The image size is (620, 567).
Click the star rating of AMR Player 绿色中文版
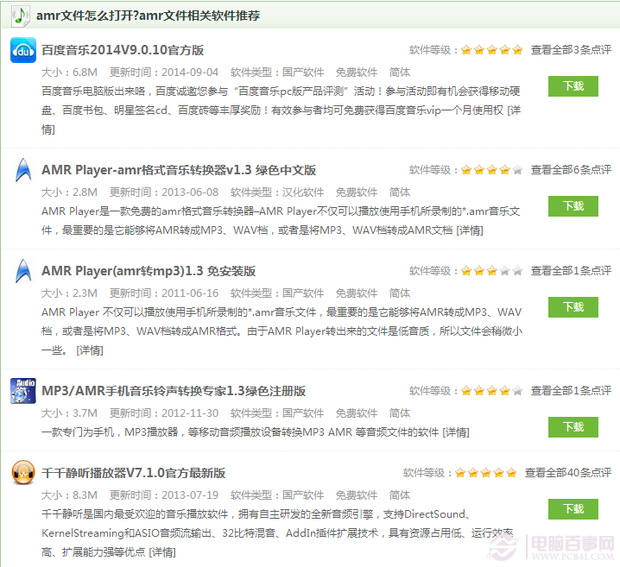click(x=492, y=170)
